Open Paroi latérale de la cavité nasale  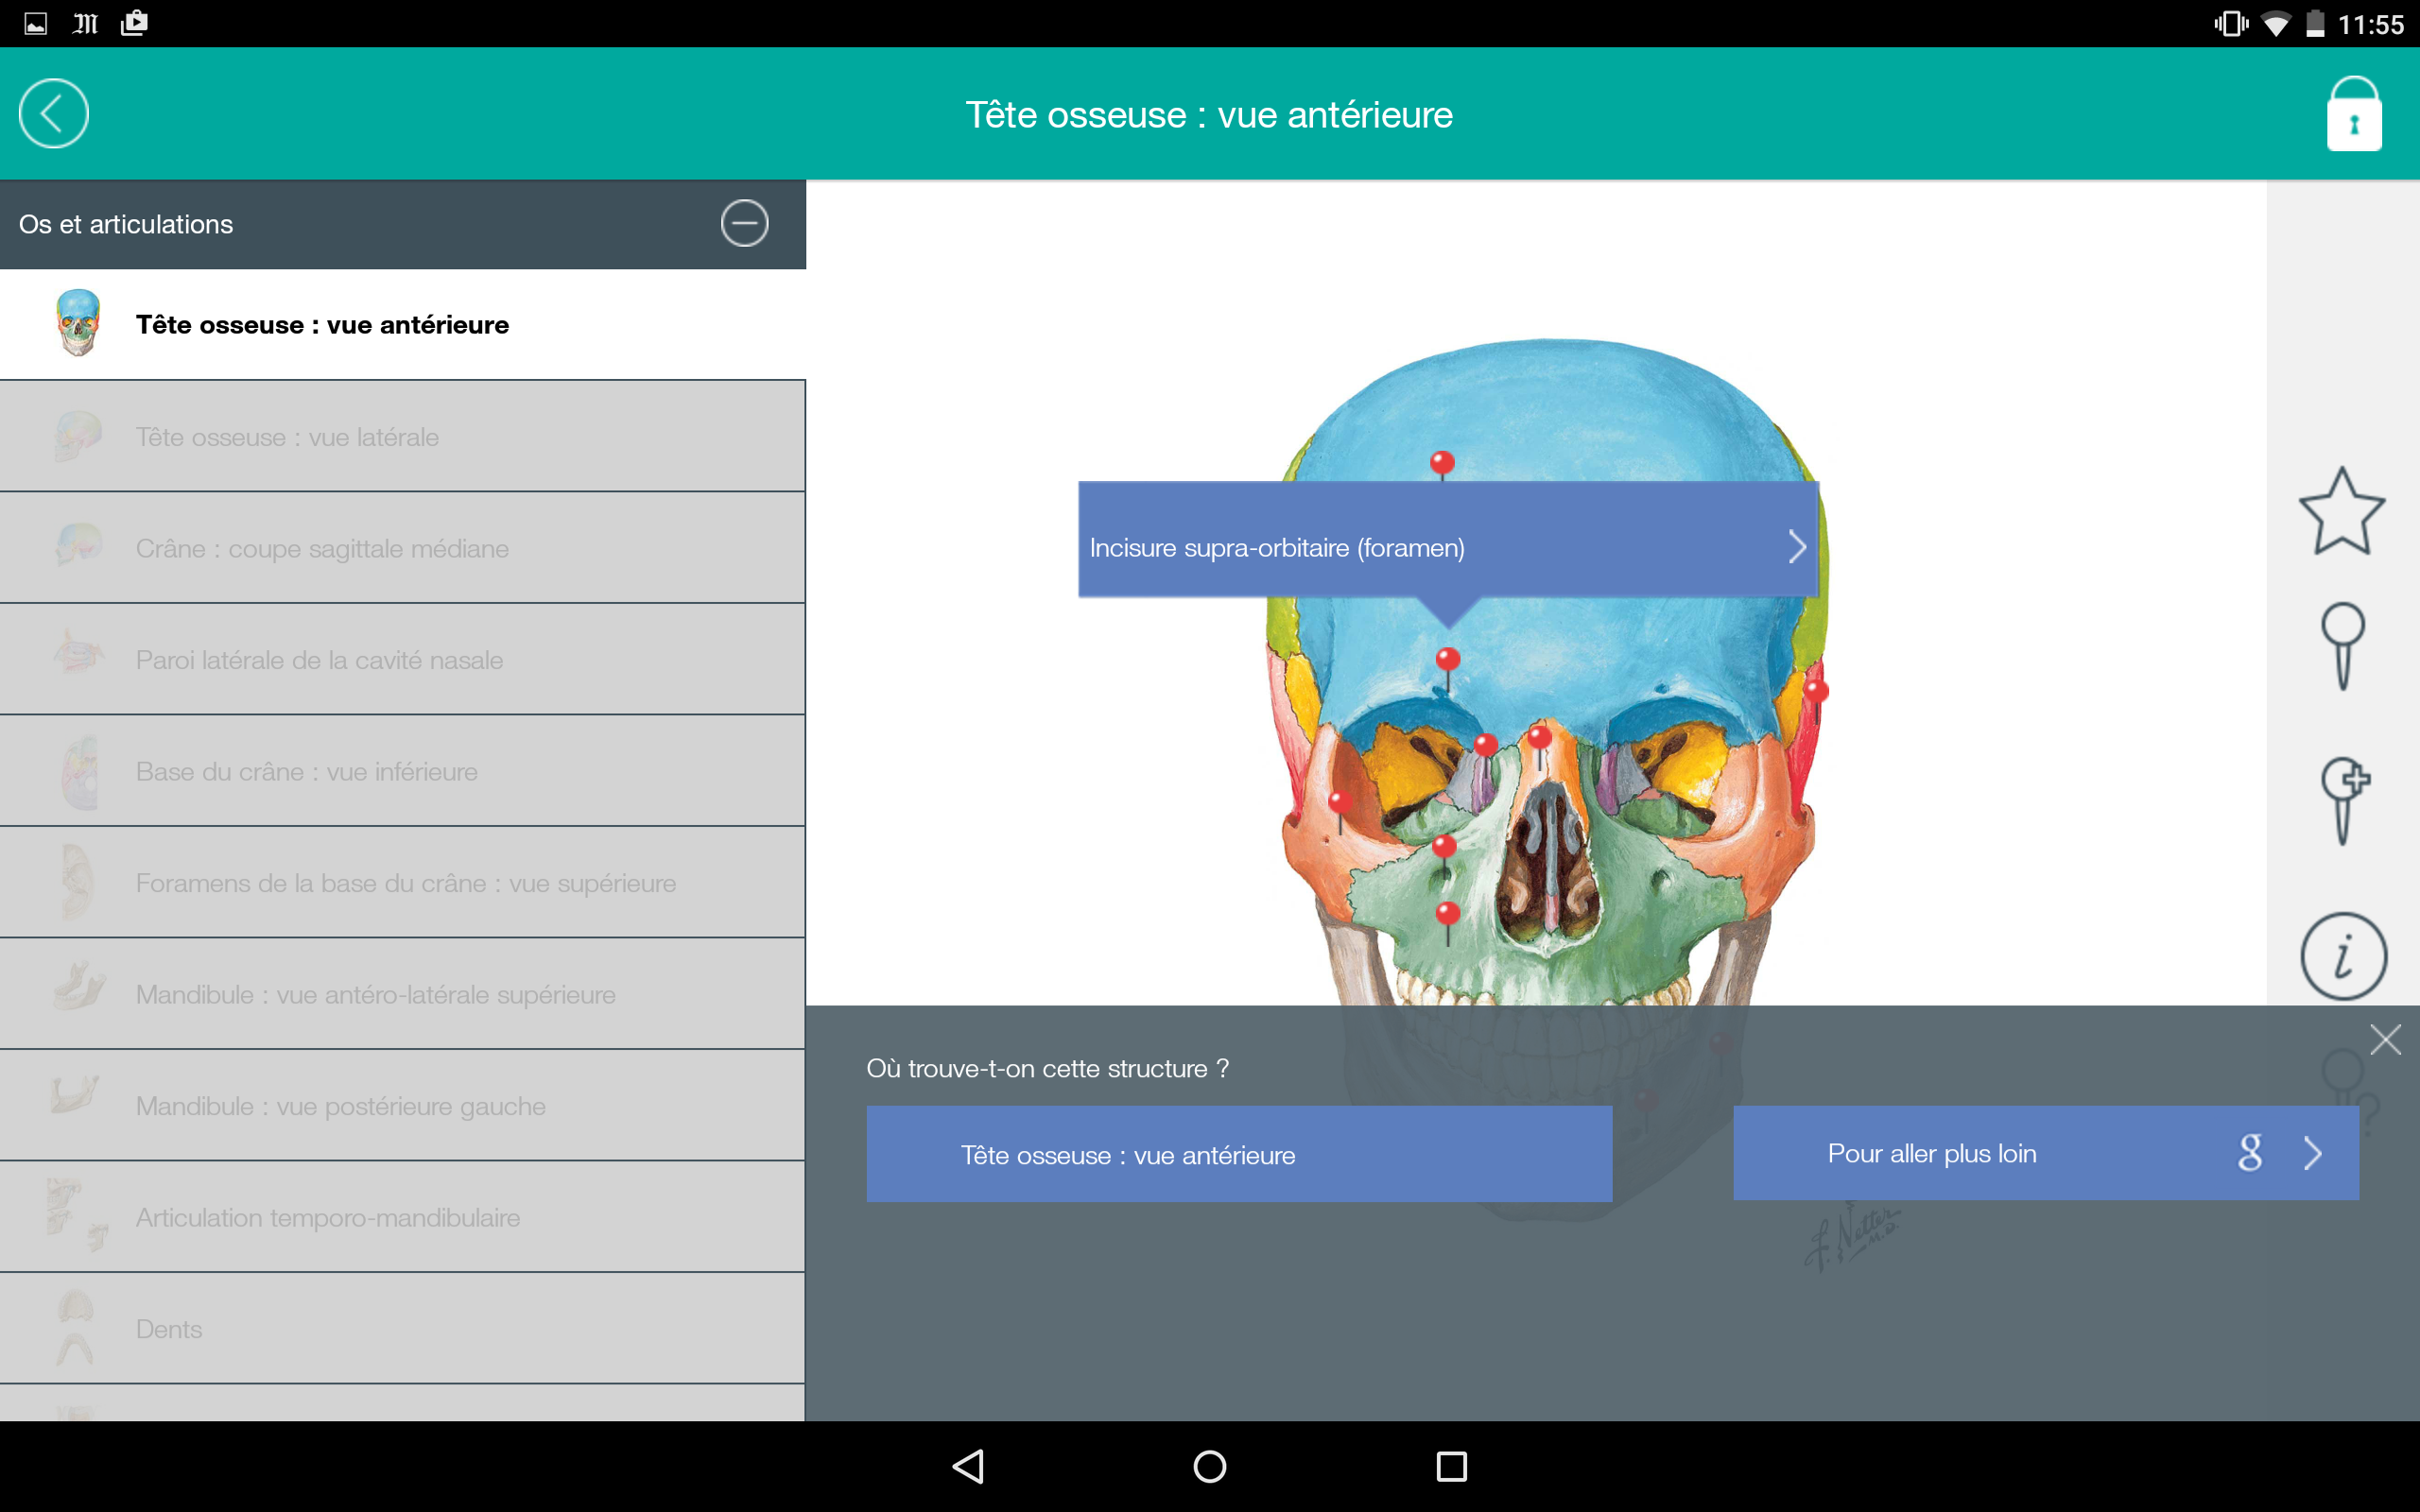[402, 660]
